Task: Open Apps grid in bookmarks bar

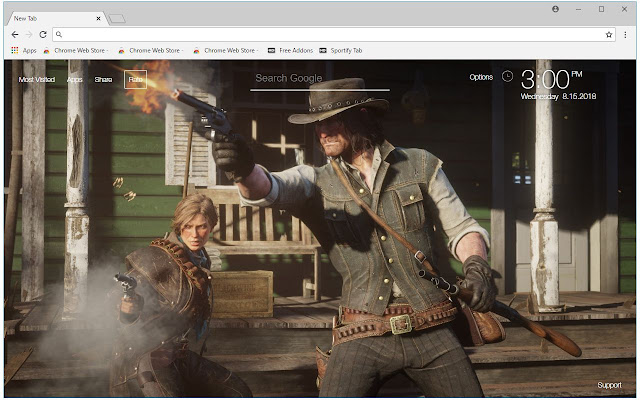Action: click(x=24, y=51)
